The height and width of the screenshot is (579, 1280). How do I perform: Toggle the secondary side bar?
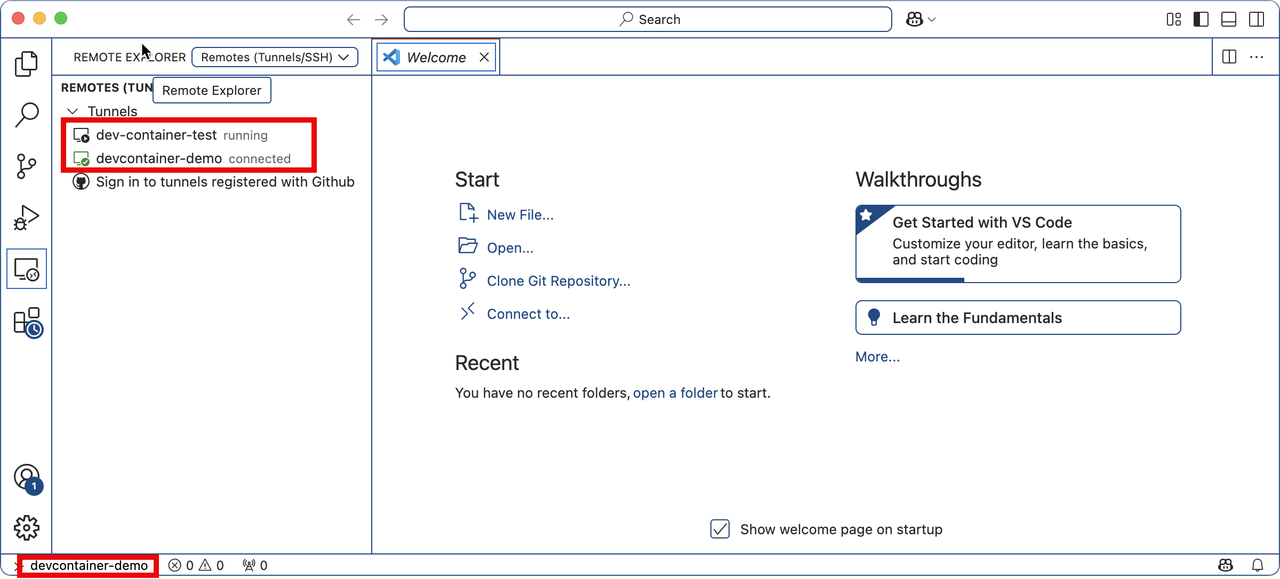pos(1256,19)
